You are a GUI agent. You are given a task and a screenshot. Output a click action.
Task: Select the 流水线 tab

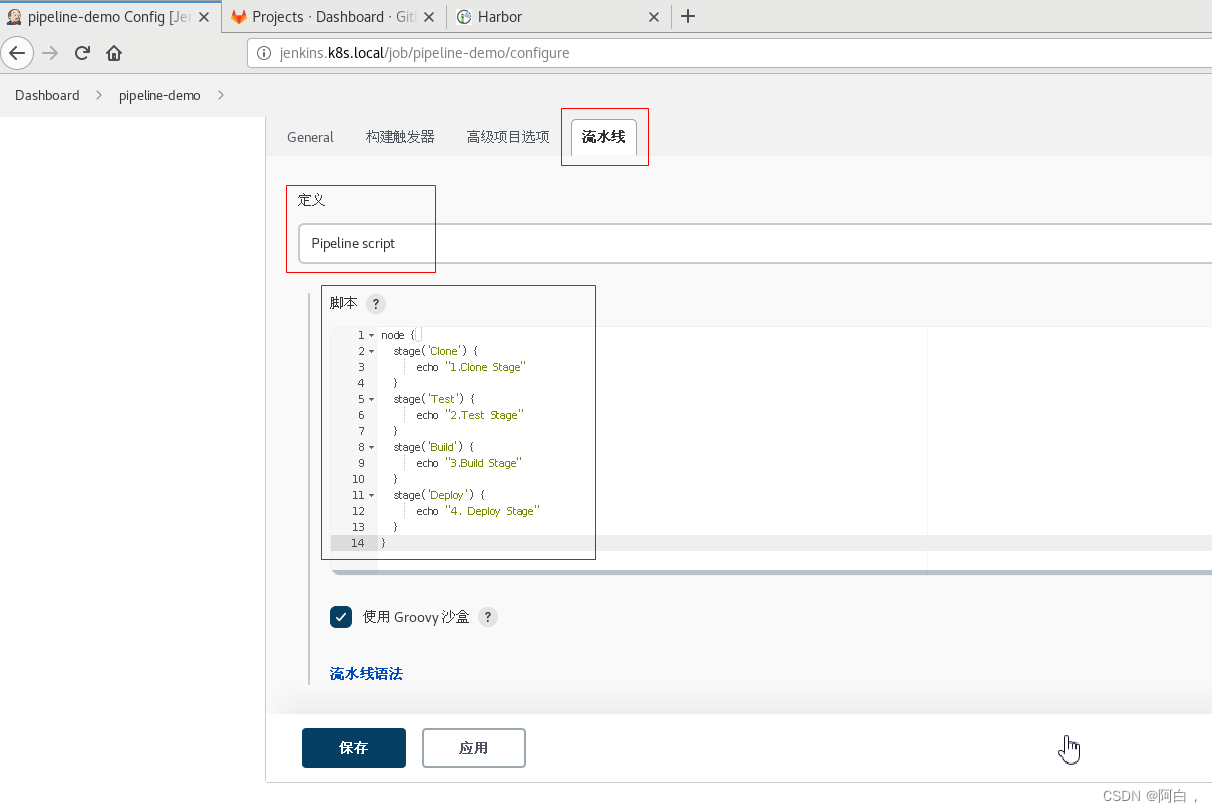point(604,137)
